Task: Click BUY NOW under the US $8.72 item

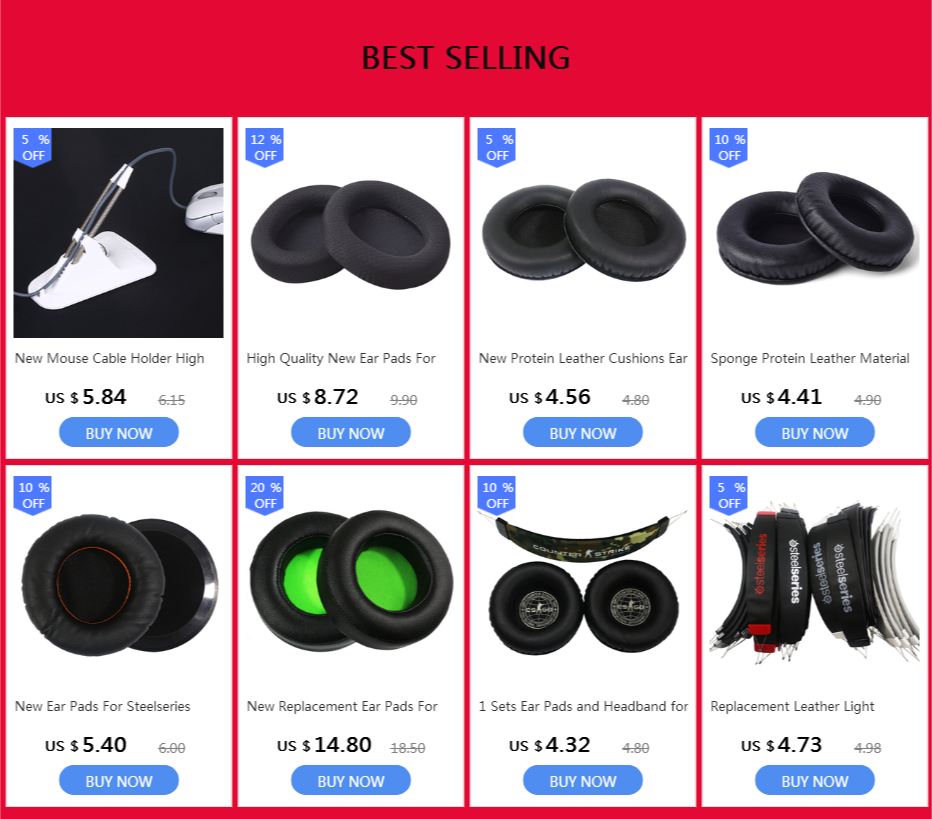Action: click(x=351, y=433)
